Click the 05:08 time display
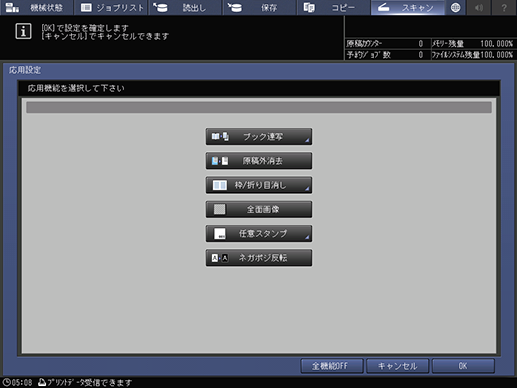 pyautogui.click(x=22, y=383)
